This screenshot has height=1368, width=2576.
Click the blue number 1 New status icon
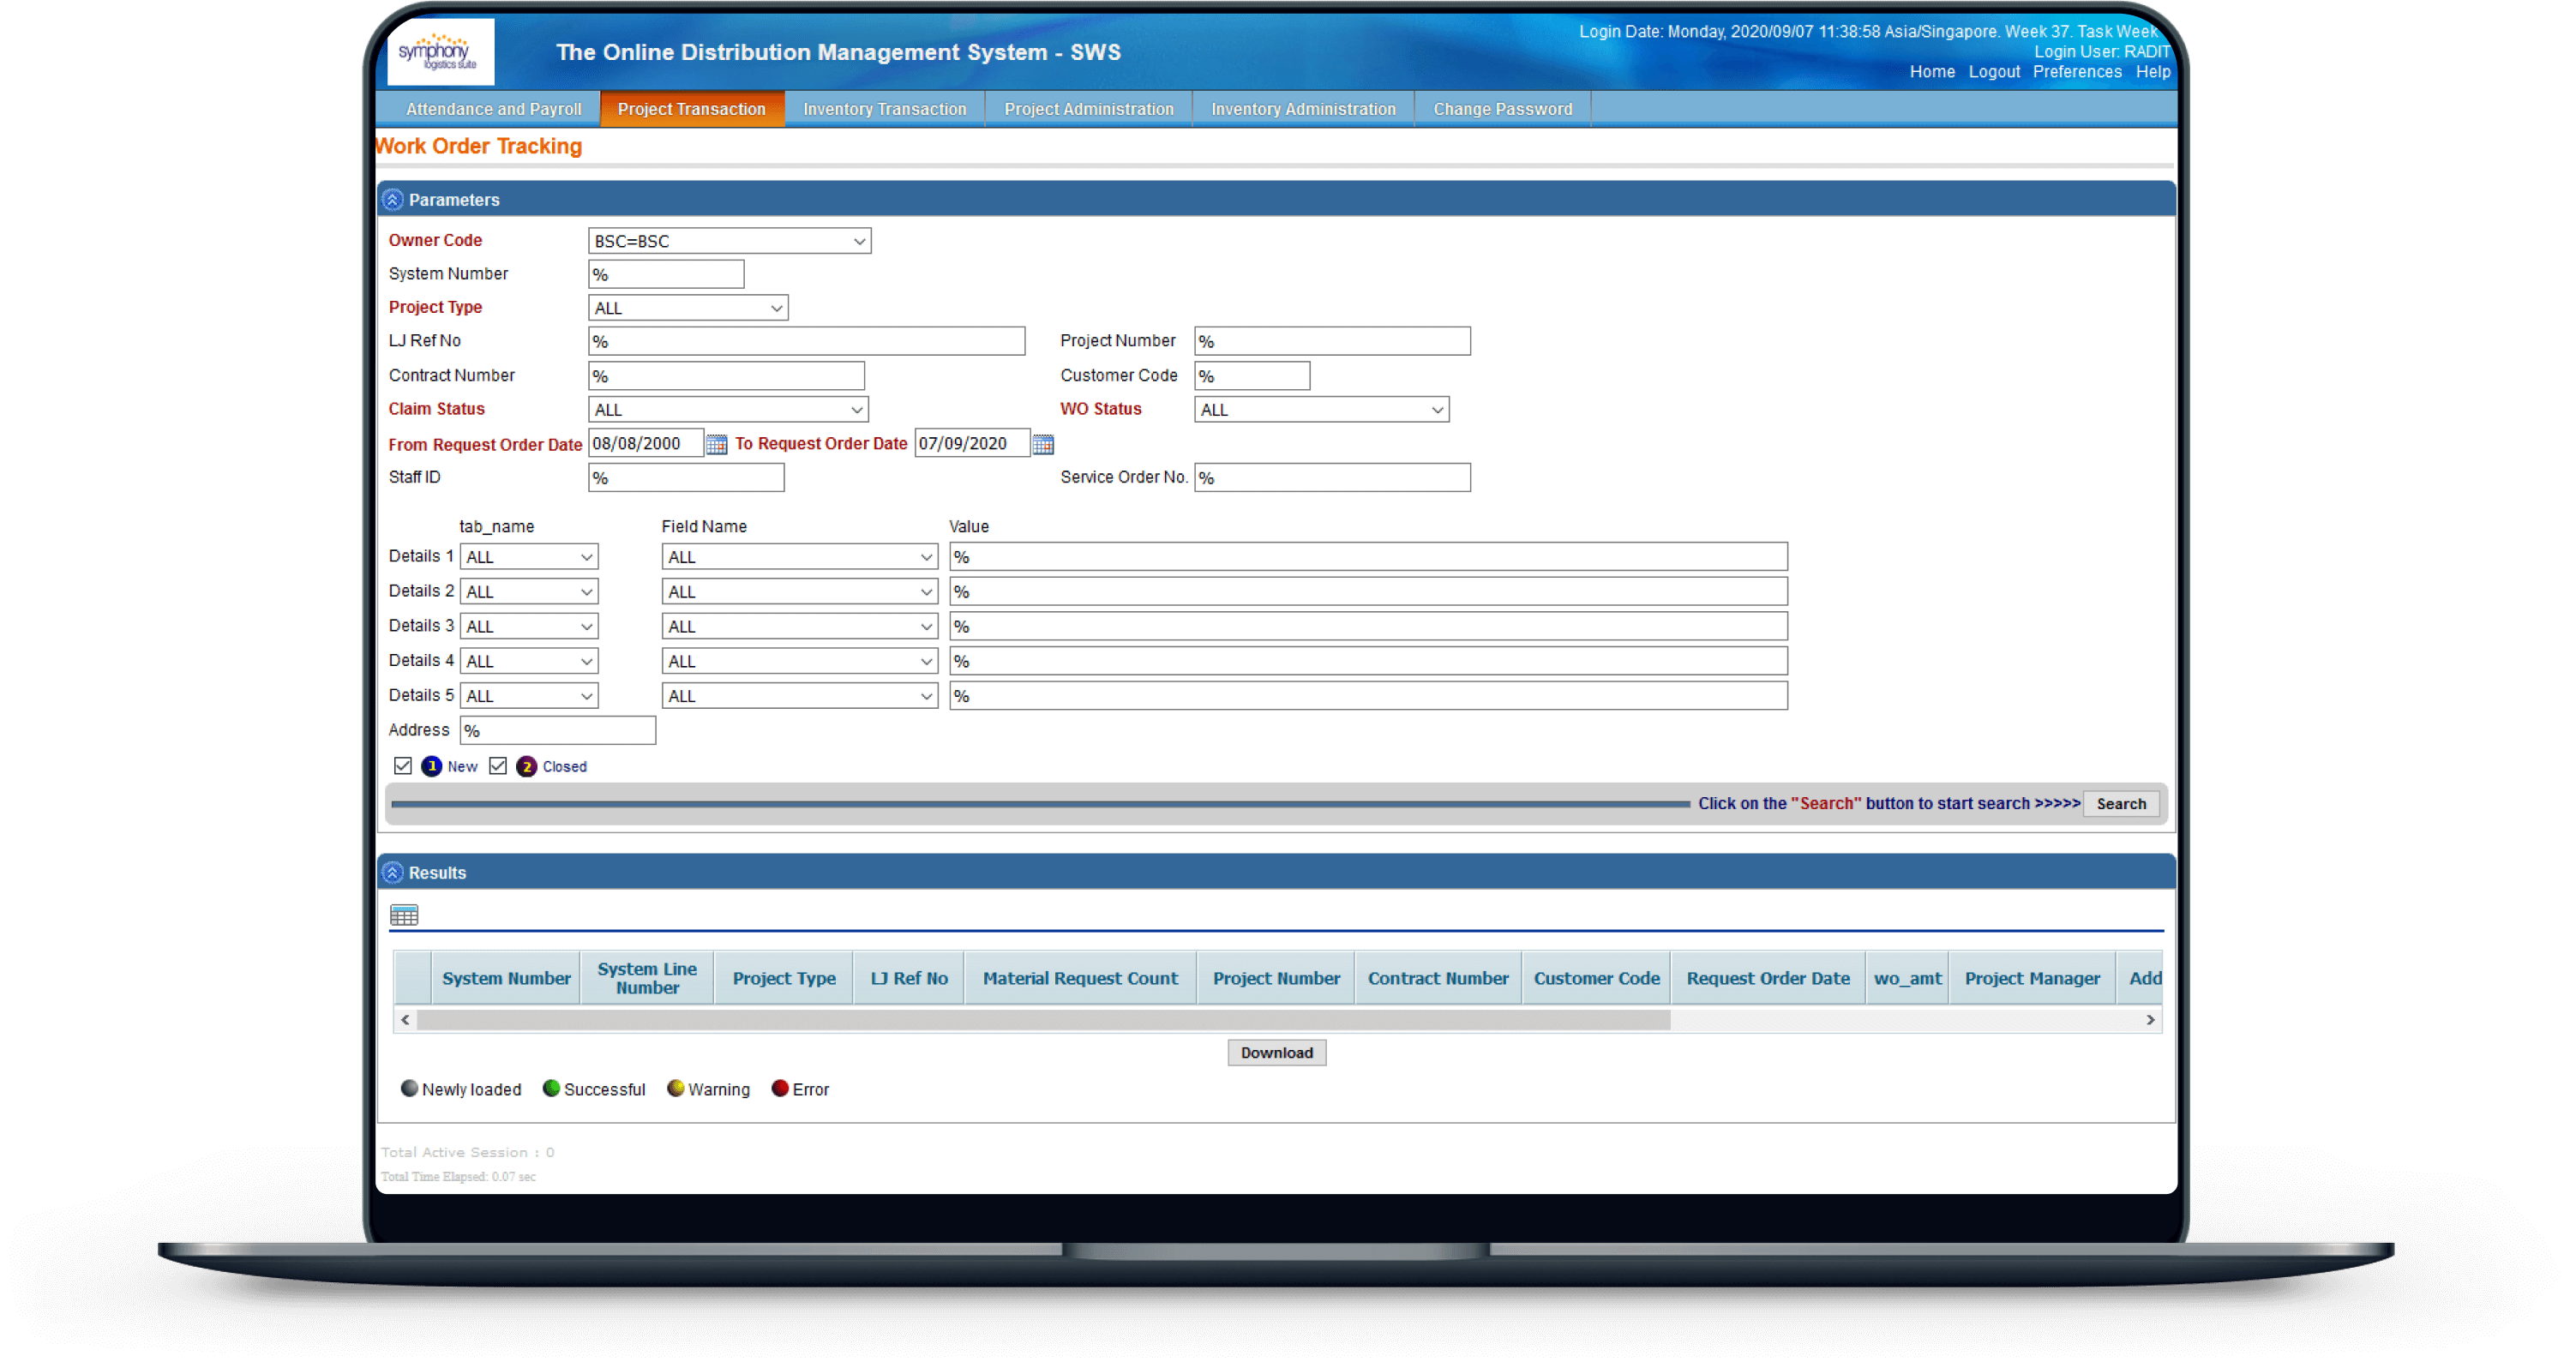coord(431,767)
